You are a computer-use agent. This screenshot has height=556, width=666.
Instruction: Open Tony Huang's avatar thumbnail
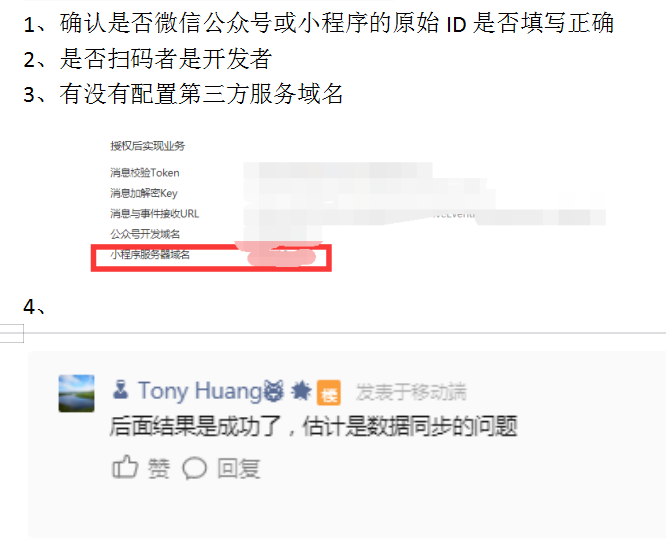pyautogui.click(x=76, y=393)
